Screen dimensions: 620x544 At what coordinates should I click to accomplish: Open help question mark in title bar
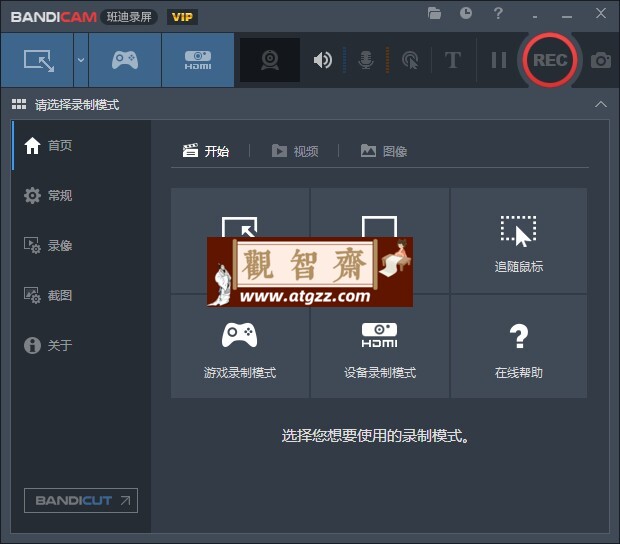pos(498,13)
